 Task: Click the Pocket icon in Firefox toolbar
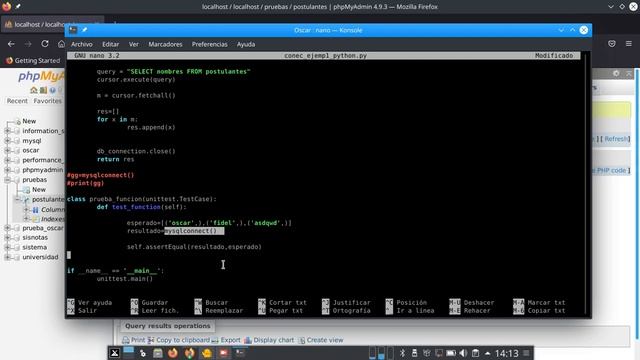coord(611,44)
